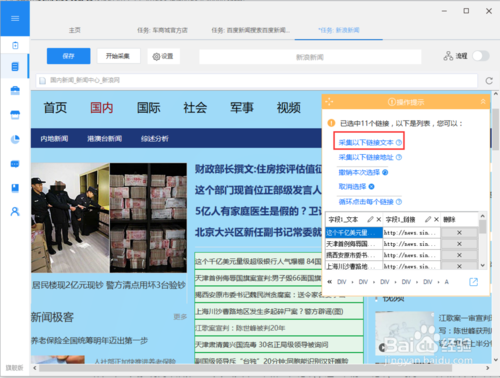Click help icon next to 采集以下链接地址
Screen dimensions: 500x378
(x=399, y=157)
